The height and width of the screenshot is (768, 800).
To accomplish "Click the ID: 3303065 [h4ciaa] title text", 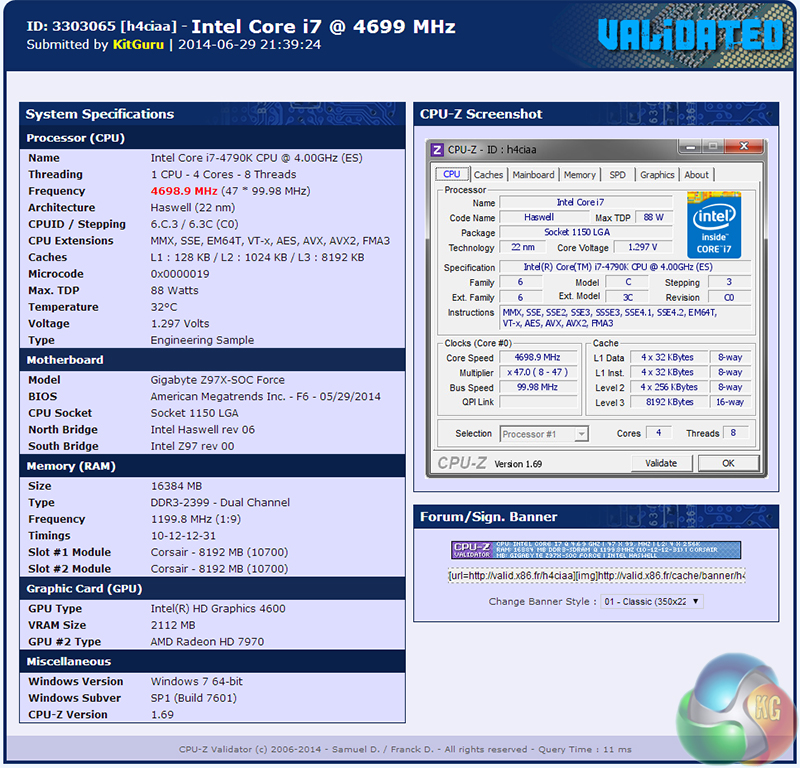I will (x=102, y=27).
